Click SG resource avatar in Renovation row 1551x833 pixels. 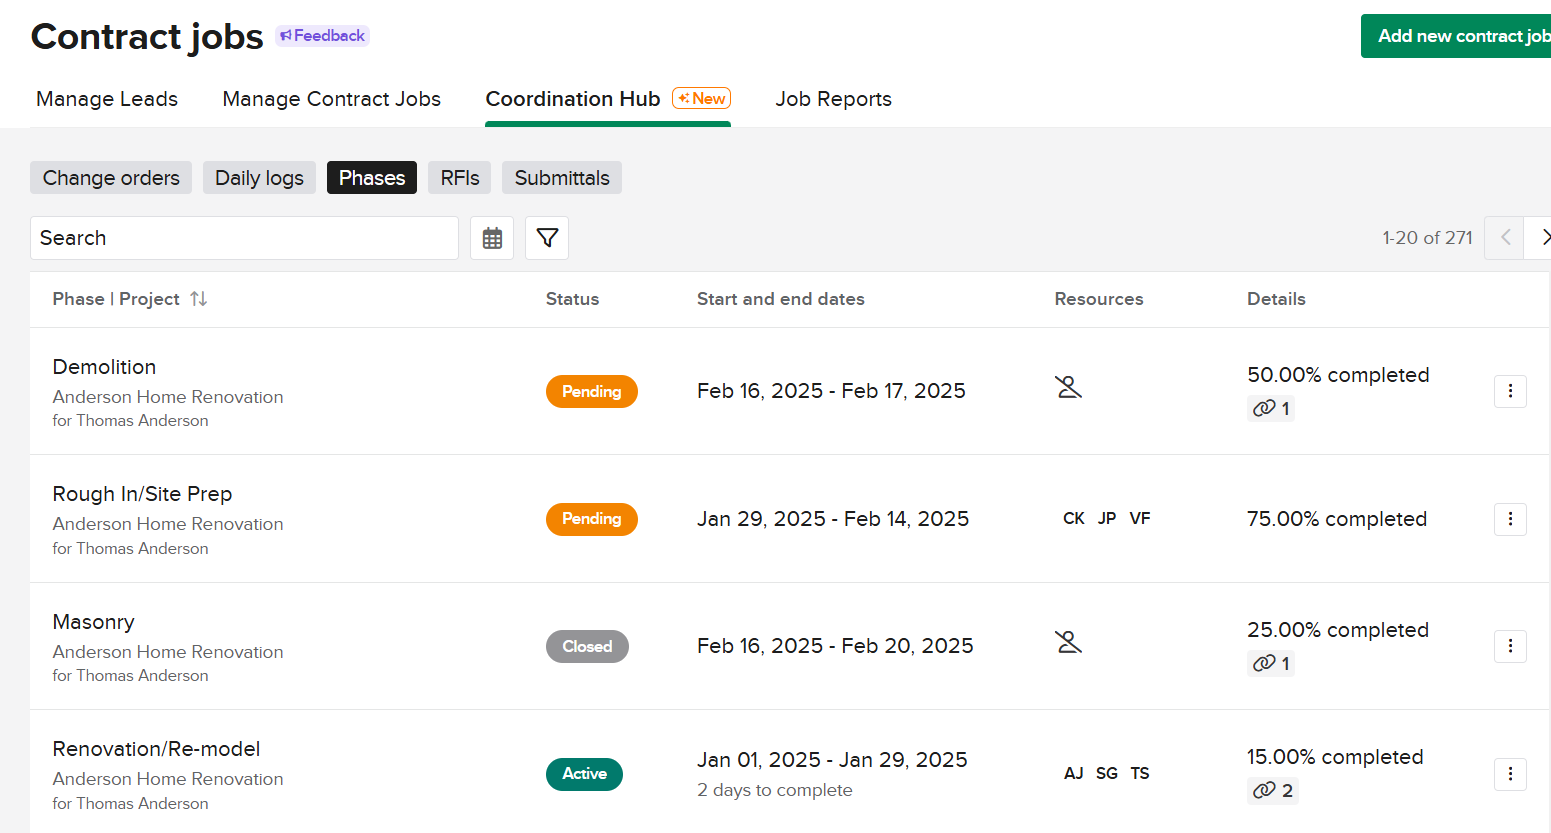pyautogui.click(x=1107, y=773)
